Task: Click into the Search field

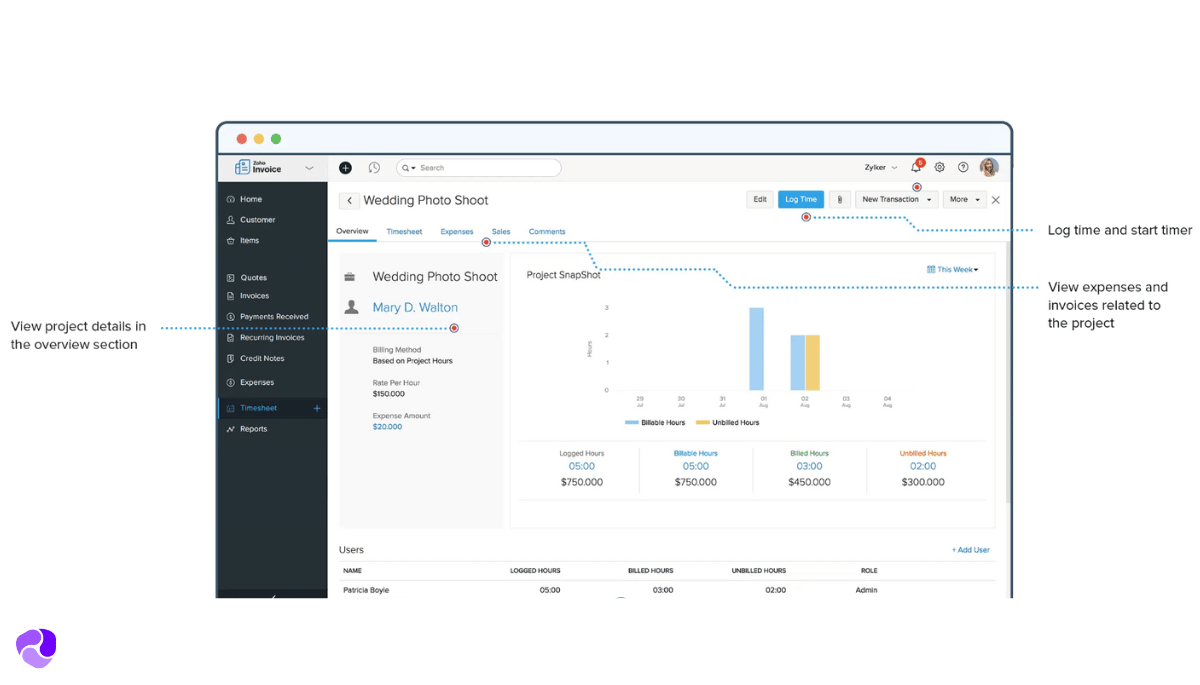Action: click(485, 168)
